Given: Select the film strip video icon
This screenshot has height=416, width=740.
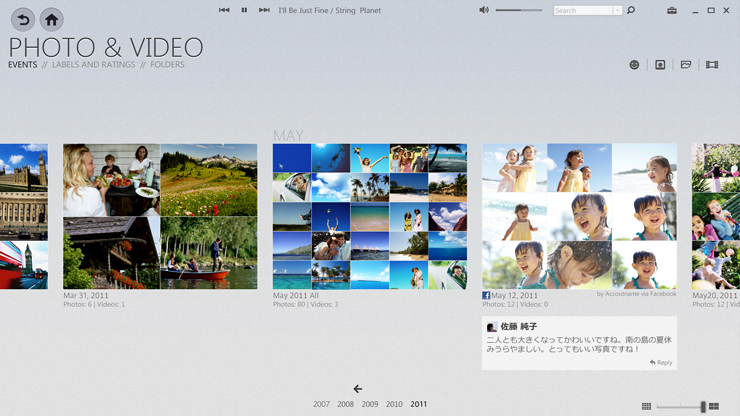Looking at the screenshot, I should 712,65.
